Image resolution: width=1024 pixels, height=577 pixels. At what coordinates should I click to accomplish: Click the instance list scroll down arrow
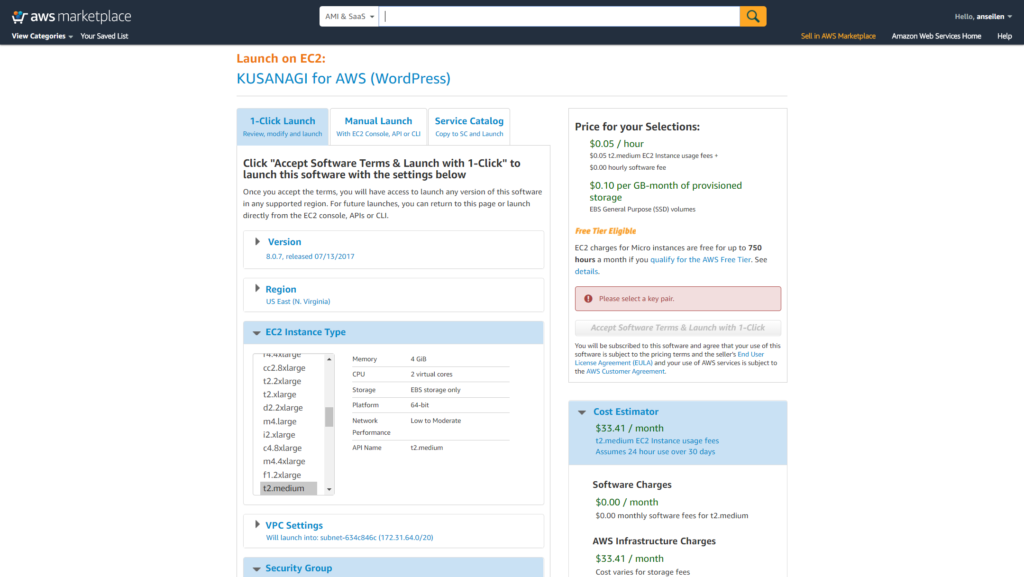329,489
